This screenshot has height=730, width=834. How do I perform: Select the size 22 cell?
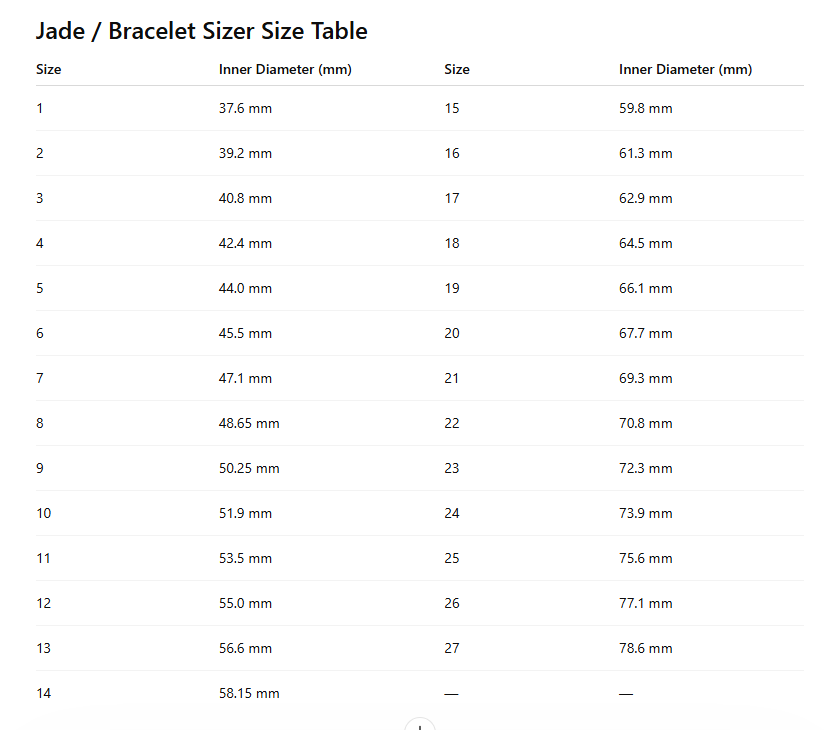(452, 423)
